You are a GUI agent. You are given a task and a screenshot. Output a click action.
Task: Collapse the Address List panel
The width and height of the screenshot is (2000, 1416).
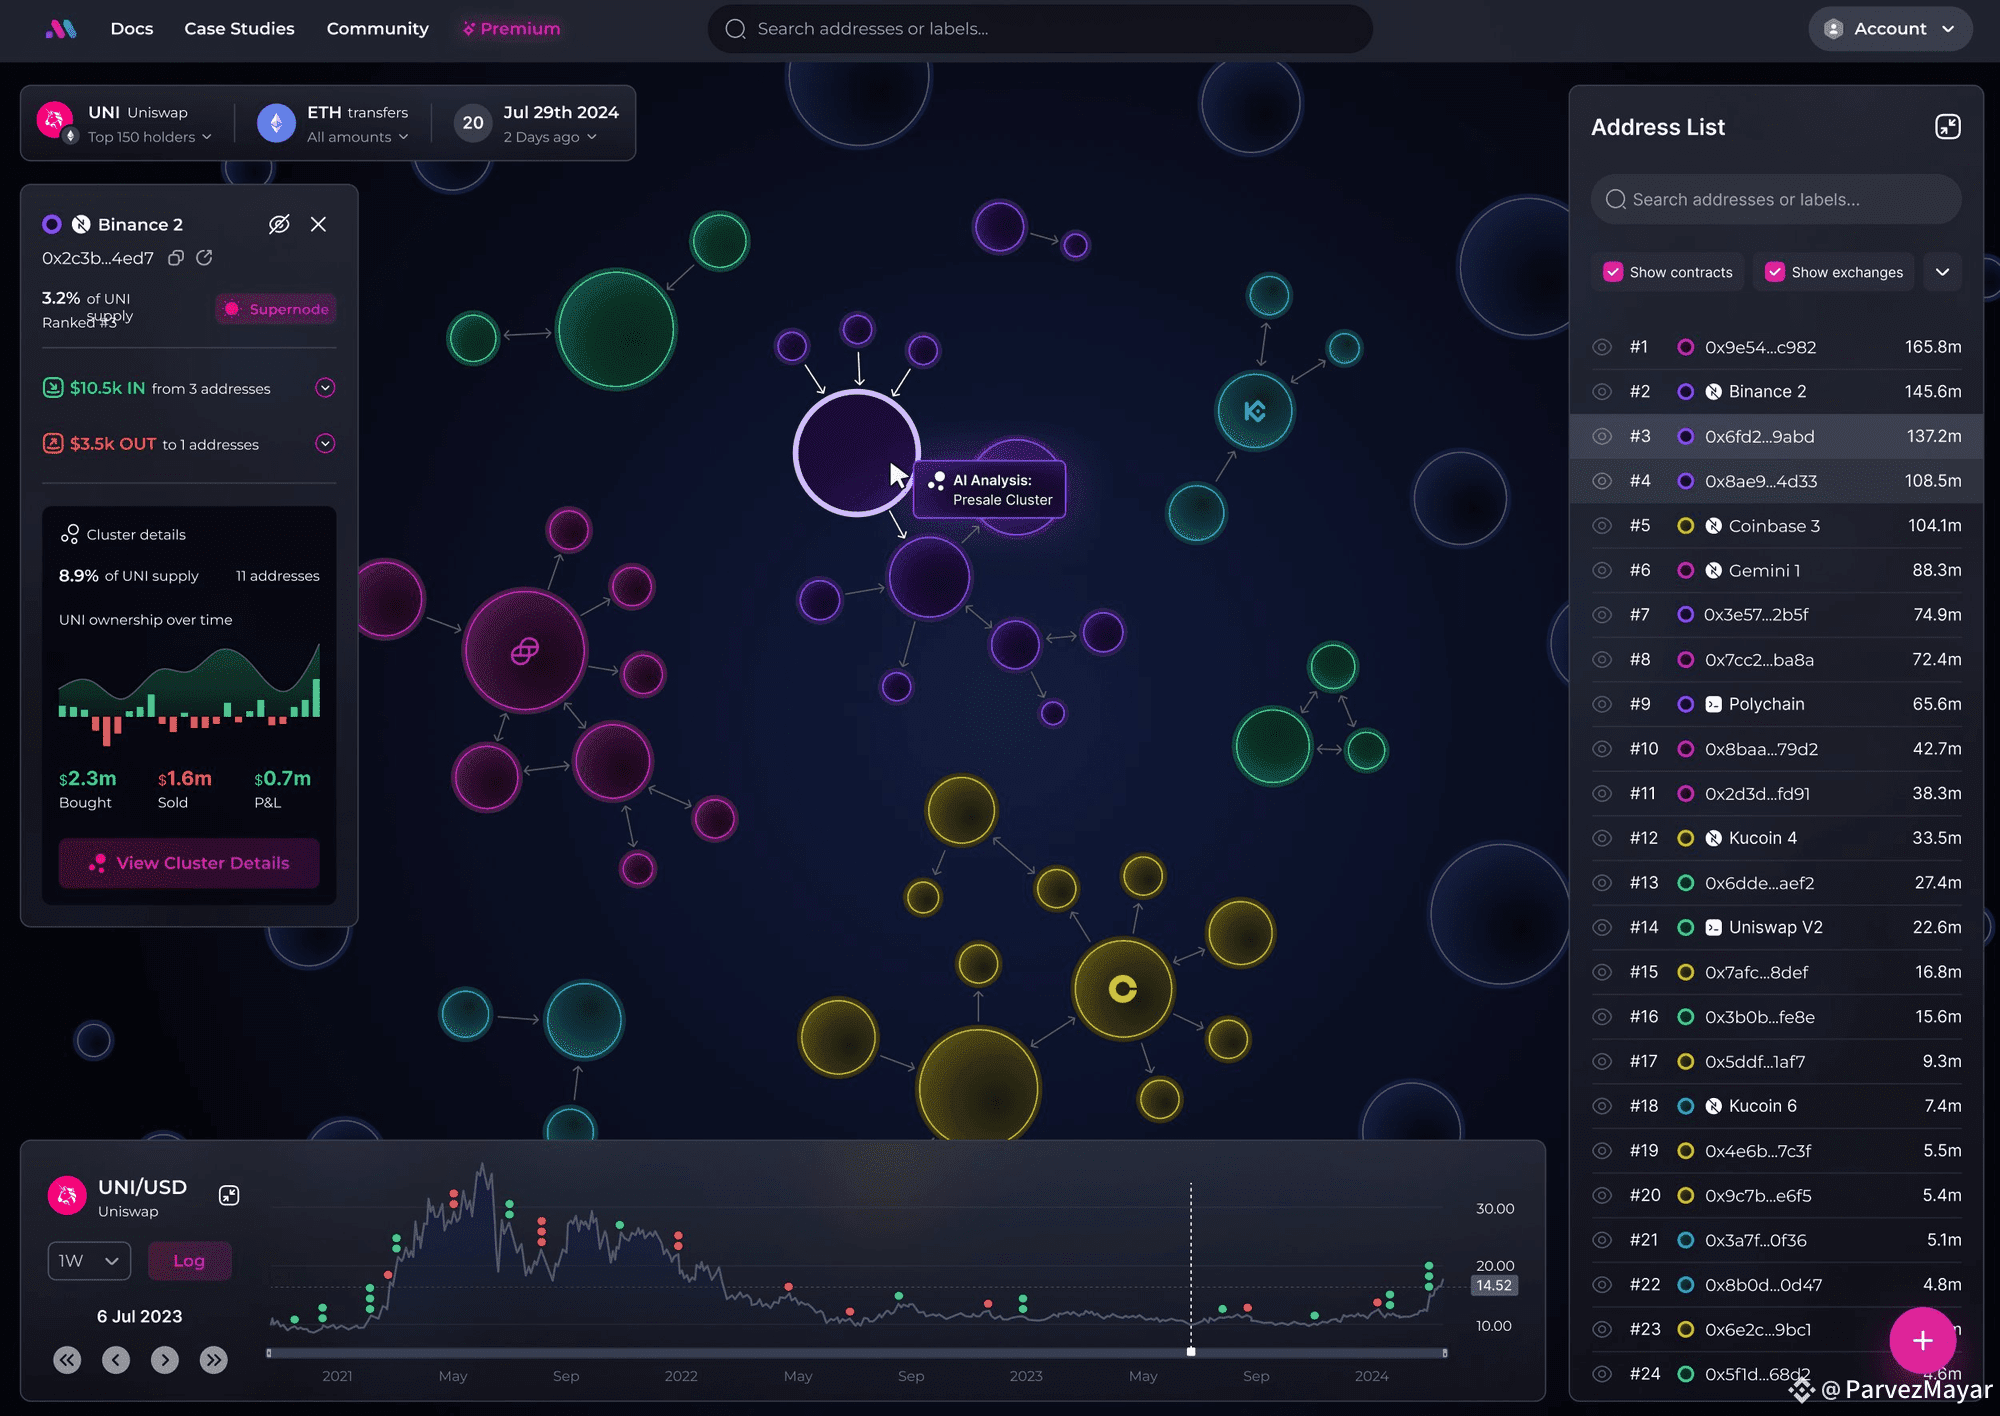[1947, 127]
